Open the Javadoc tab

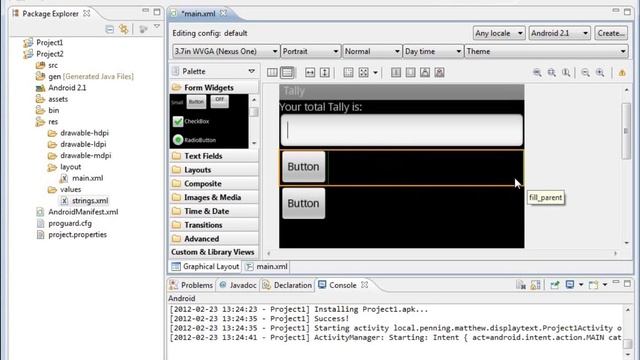(x=238, y=285)
